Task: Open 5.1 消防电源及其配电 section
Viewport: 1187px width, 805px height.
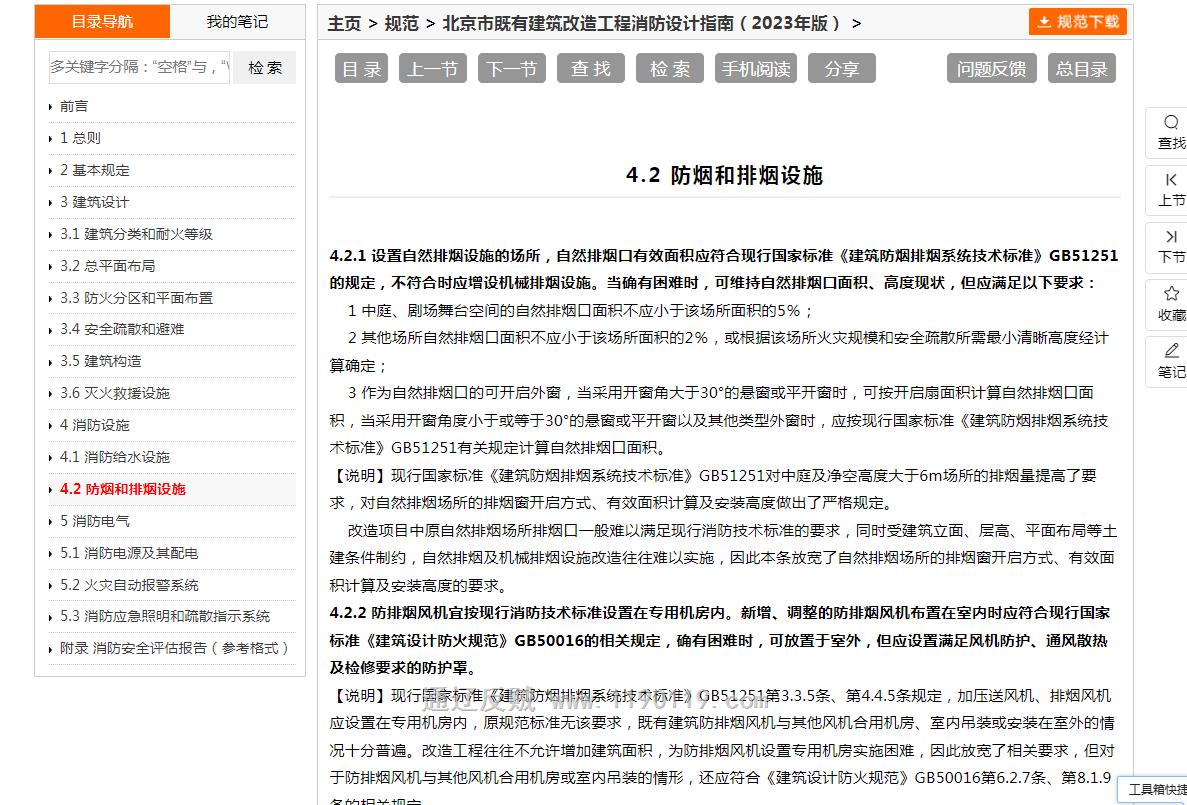Action: pos(129,553)
